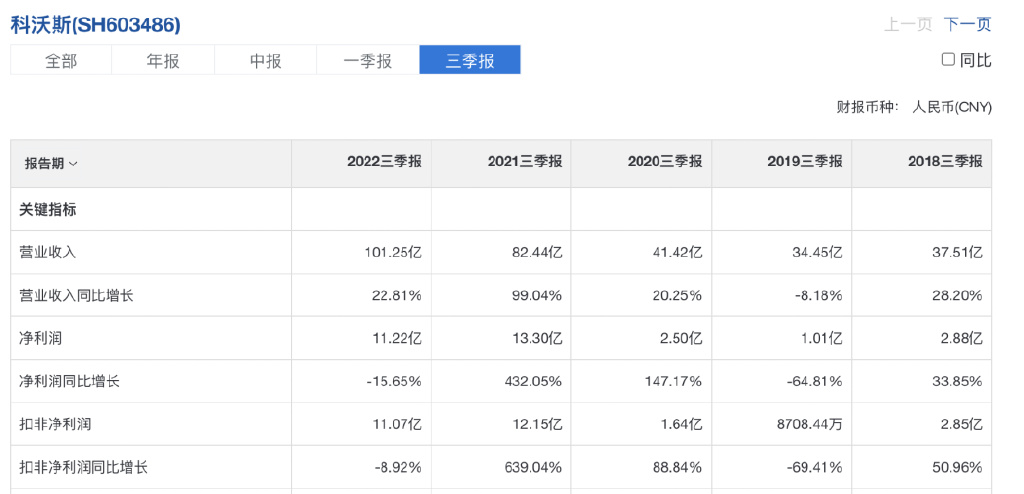Click the 2019三季报 column header
1024x494 pixels.
point(804,162)
